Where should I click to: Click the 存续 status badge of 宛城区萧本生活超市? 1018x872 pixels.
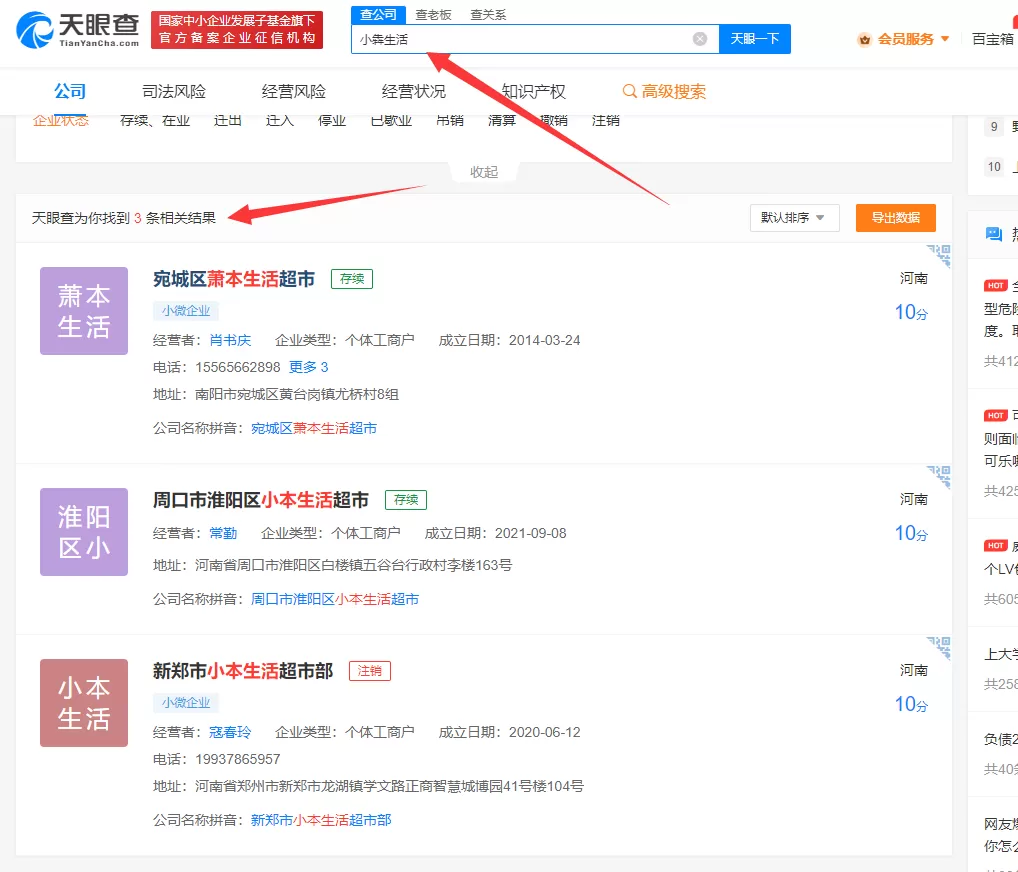click(x=352, y=279)
